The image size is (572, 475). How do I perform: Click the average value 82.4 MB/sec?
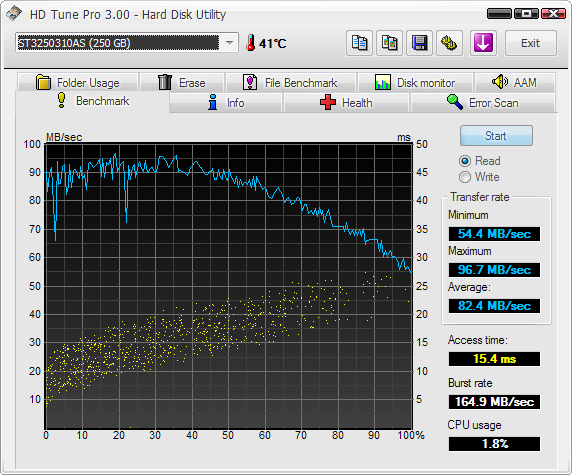pyautogui.click(x=494, y=305)
